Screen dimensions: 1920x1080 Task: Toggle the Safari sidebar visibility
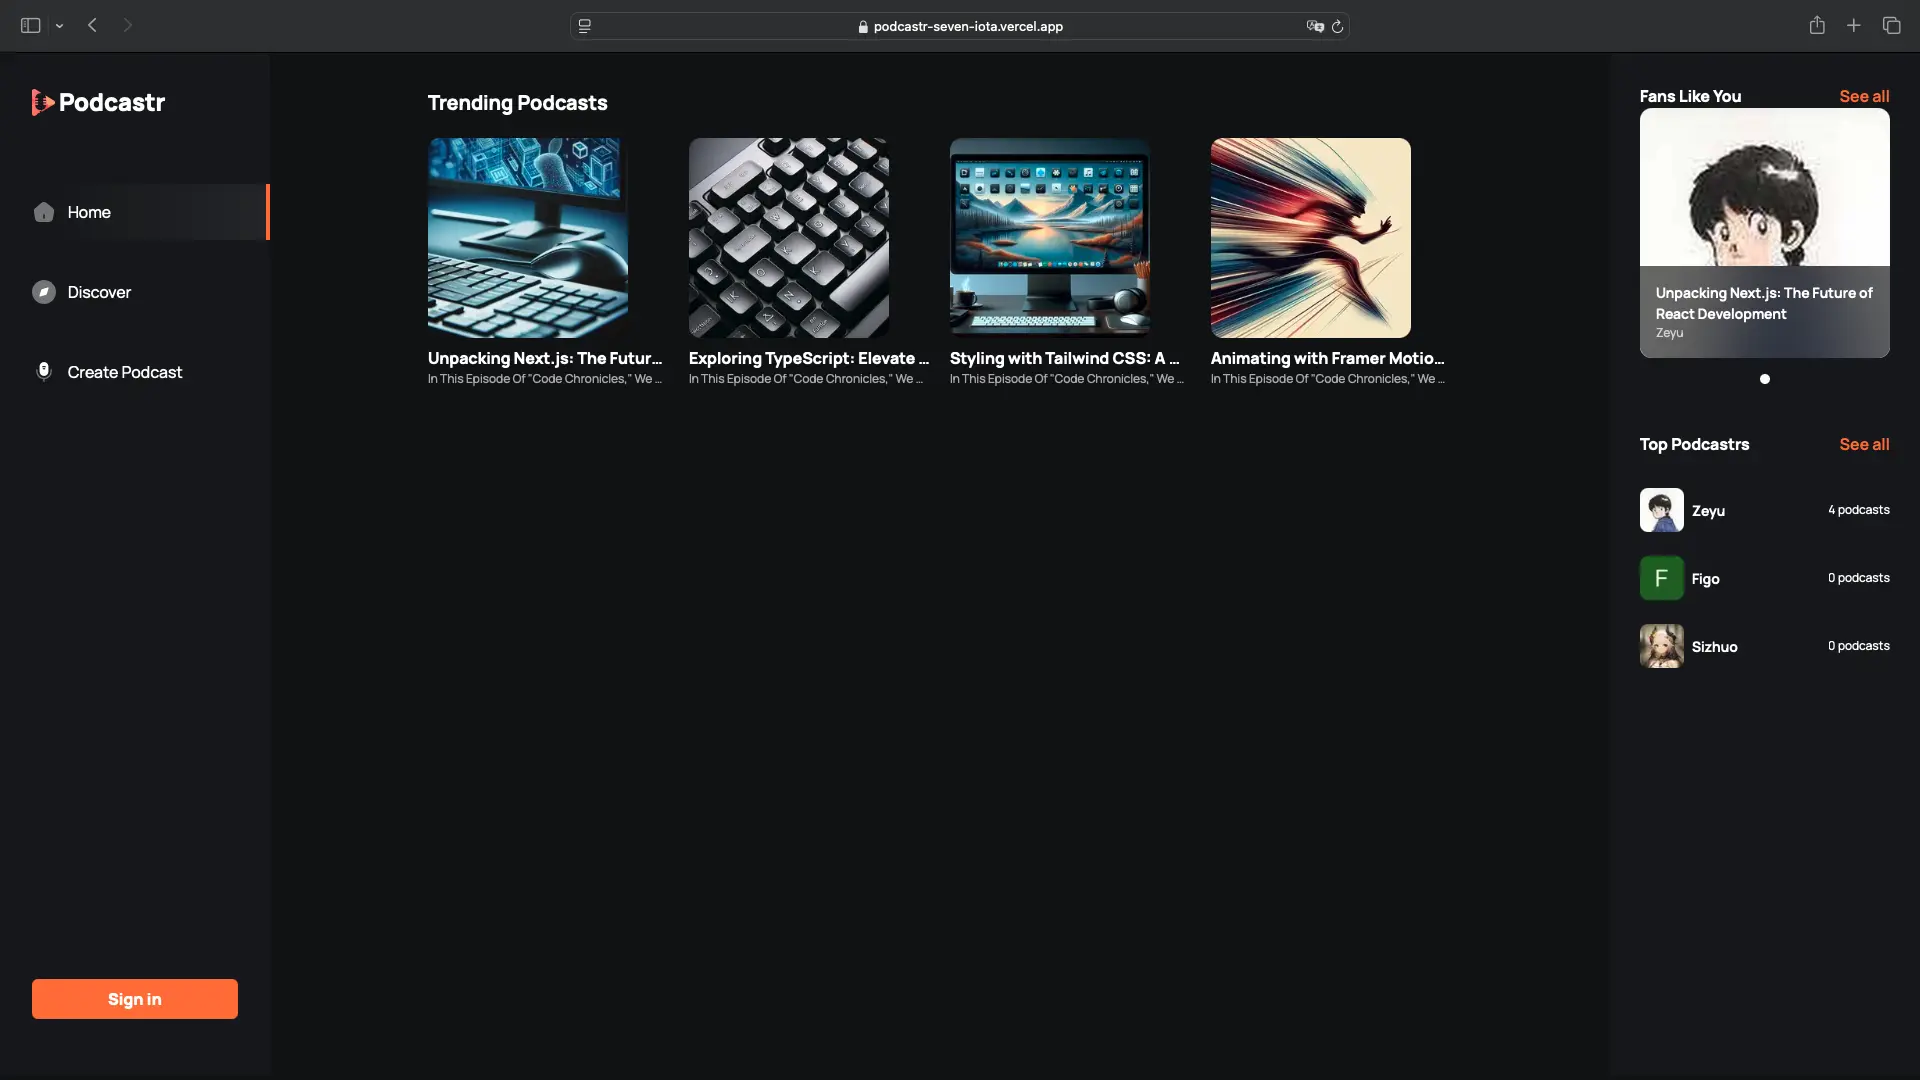click(x=29, y=25)
